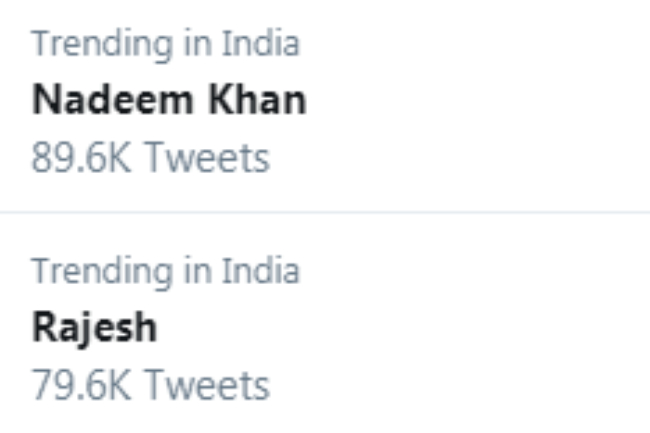The image size is (650, 433).
Task: Open the Nadeem Khan trending topic
Action: (169, 101)
